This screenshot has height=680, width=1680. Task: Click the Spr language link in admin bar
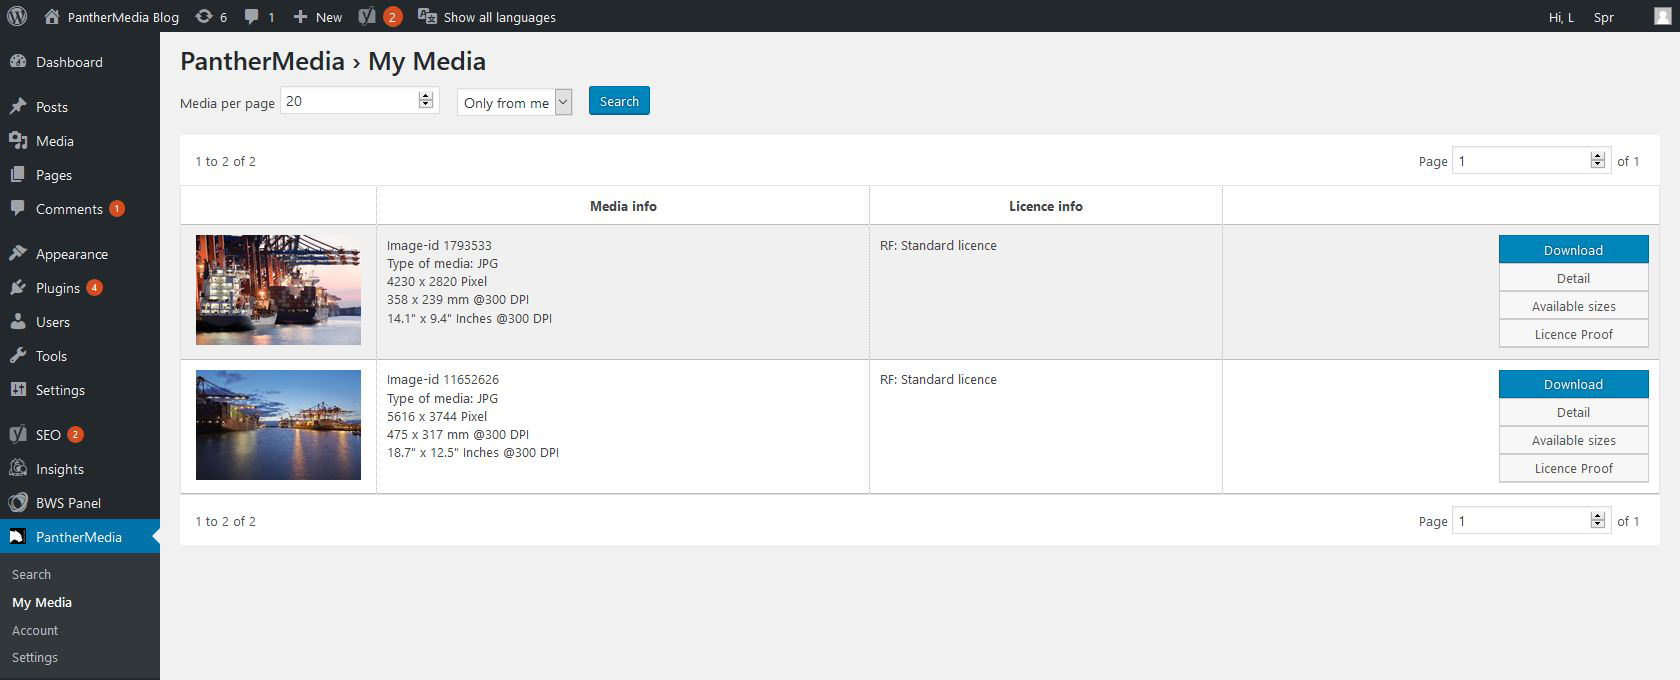(1603, 17)
